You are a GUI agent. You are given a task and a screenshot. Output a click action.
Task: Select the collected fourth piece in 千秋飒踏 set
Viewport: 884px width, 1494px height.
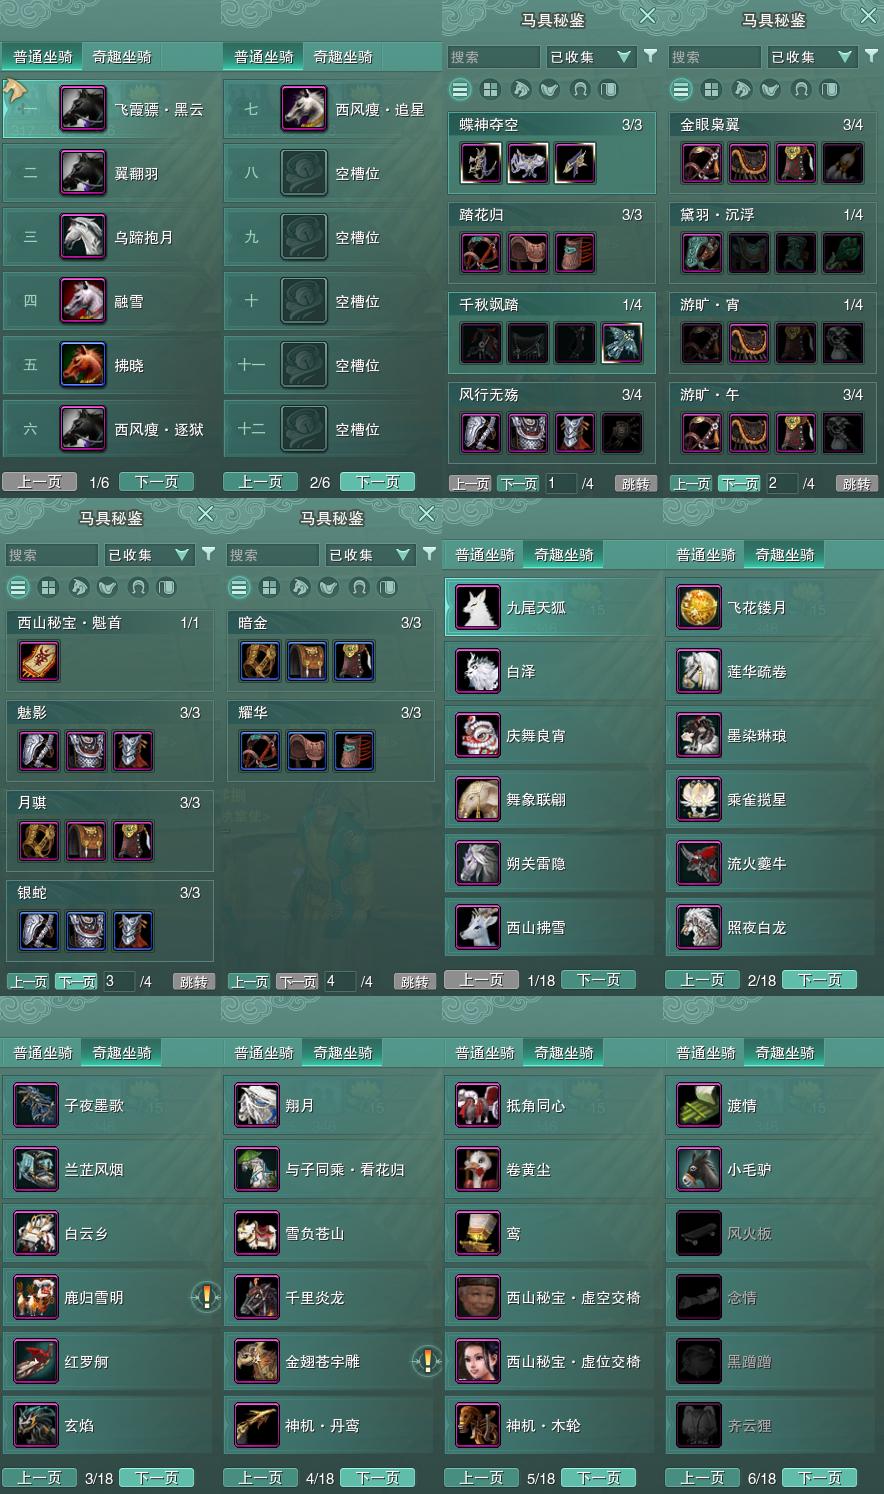coord(622,343)
